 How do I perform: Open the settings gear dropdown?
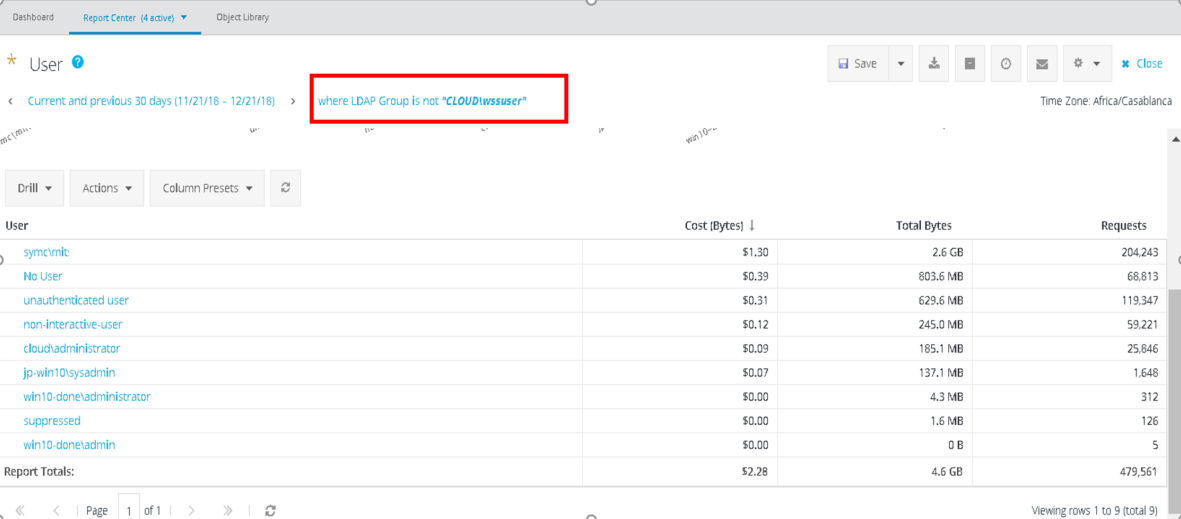click(1087, 64)
